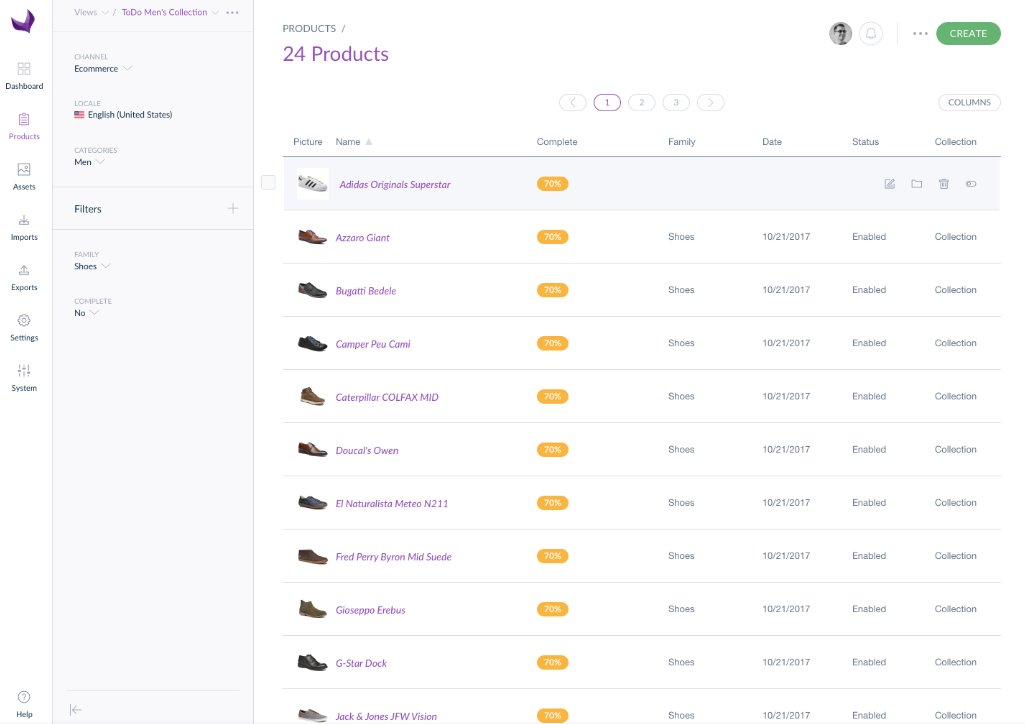Go to page 2 of products
This screenshot has height=724, width=1025.
641,102
